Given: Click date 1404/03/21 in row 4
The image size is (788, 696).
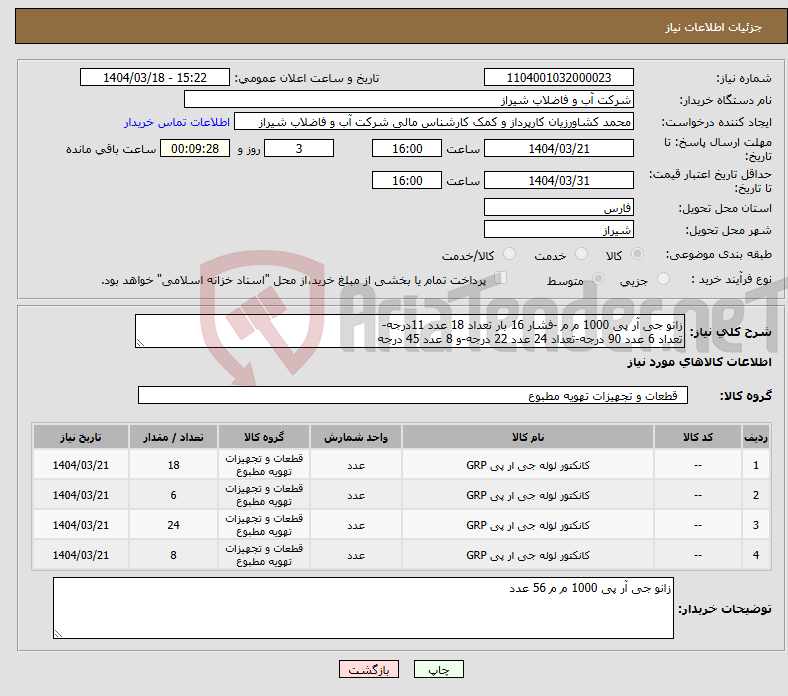Looking at the screenshot, I should pos(81,555).
